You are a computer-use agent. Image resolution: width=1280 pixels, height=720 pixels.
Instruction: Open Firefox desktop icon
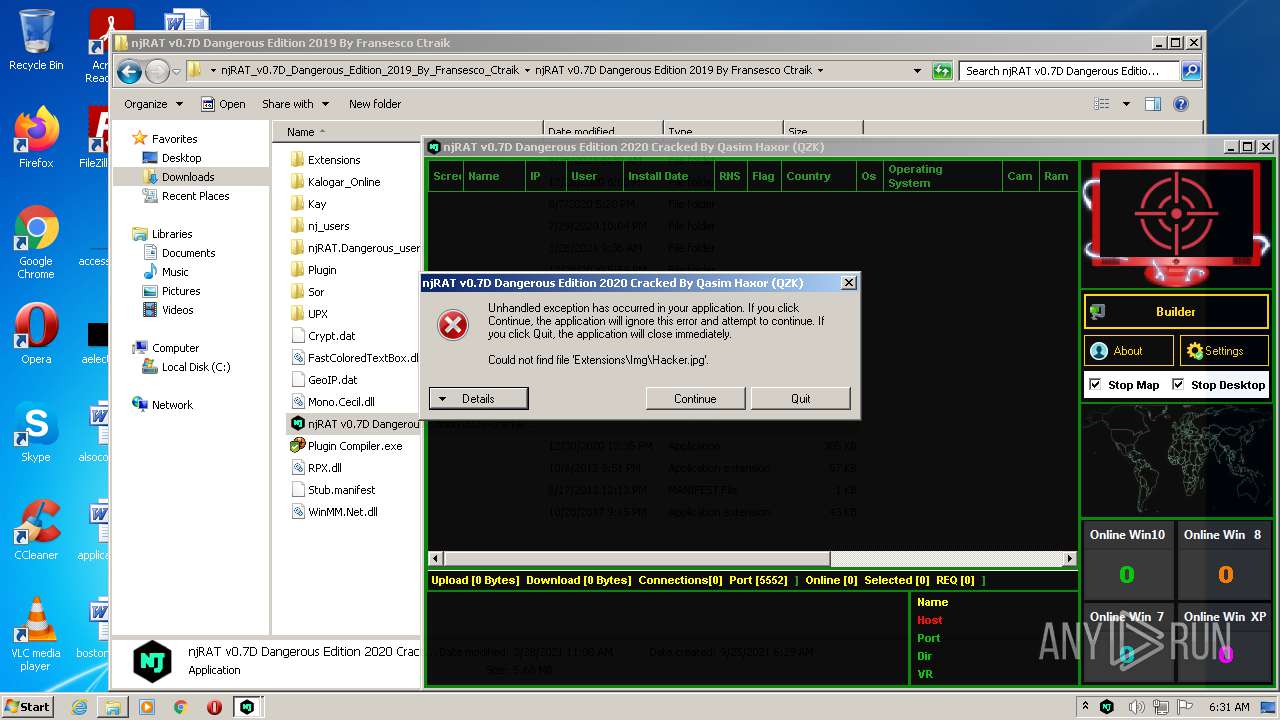tap(36, 138)
